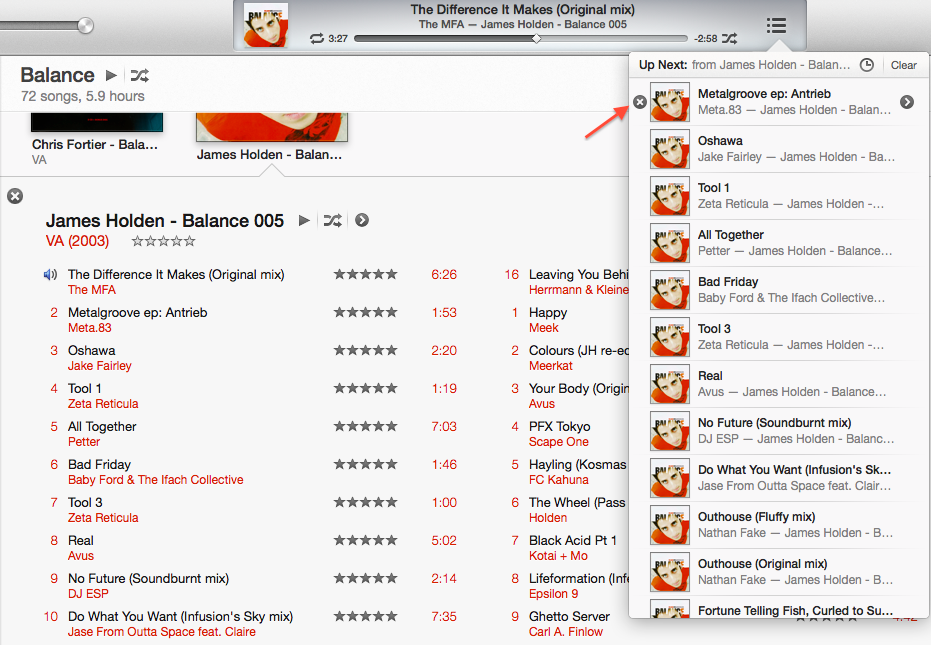The height and width of the screenshot is (645, 931).
Task: Select the track Black Acid Pt 1
Action: coord(573,540)
